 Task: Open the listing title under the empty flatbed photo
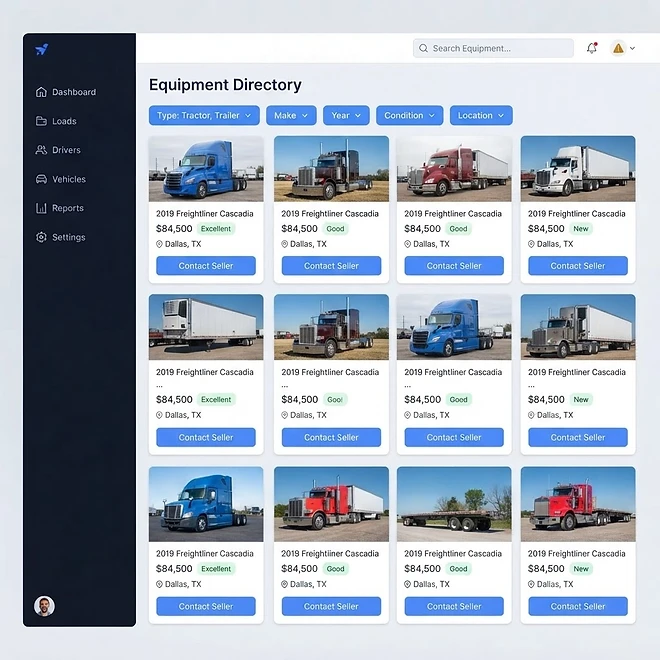pyautogui.click(x=453, y=554)
